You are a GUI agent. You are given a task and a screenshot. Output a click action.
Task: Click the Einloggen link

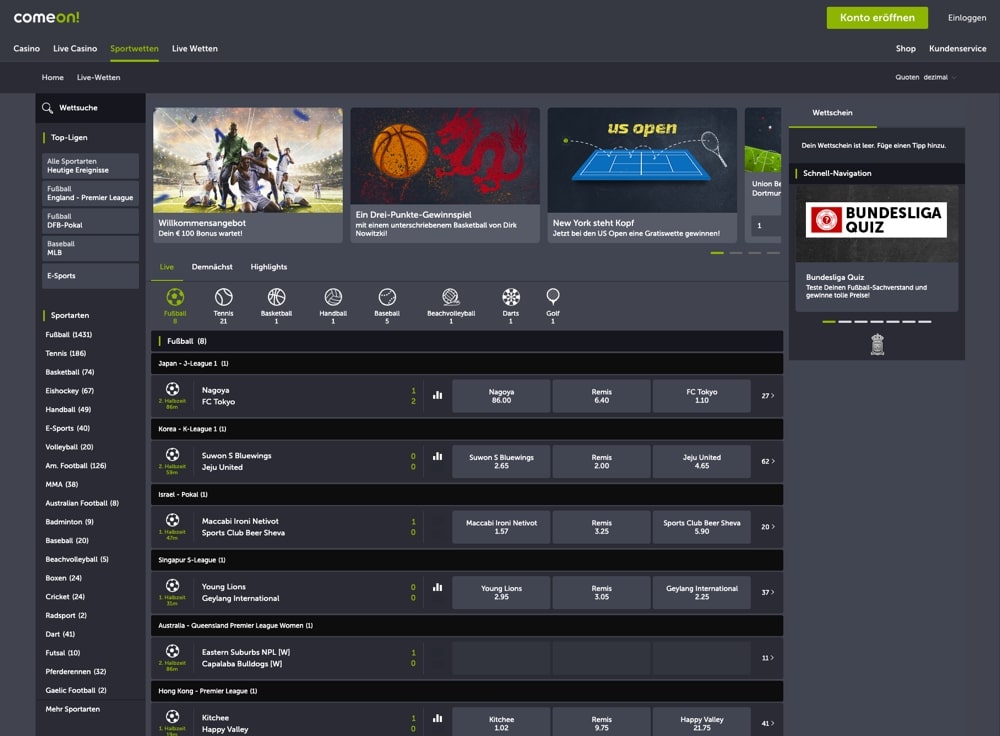(967, 18)
